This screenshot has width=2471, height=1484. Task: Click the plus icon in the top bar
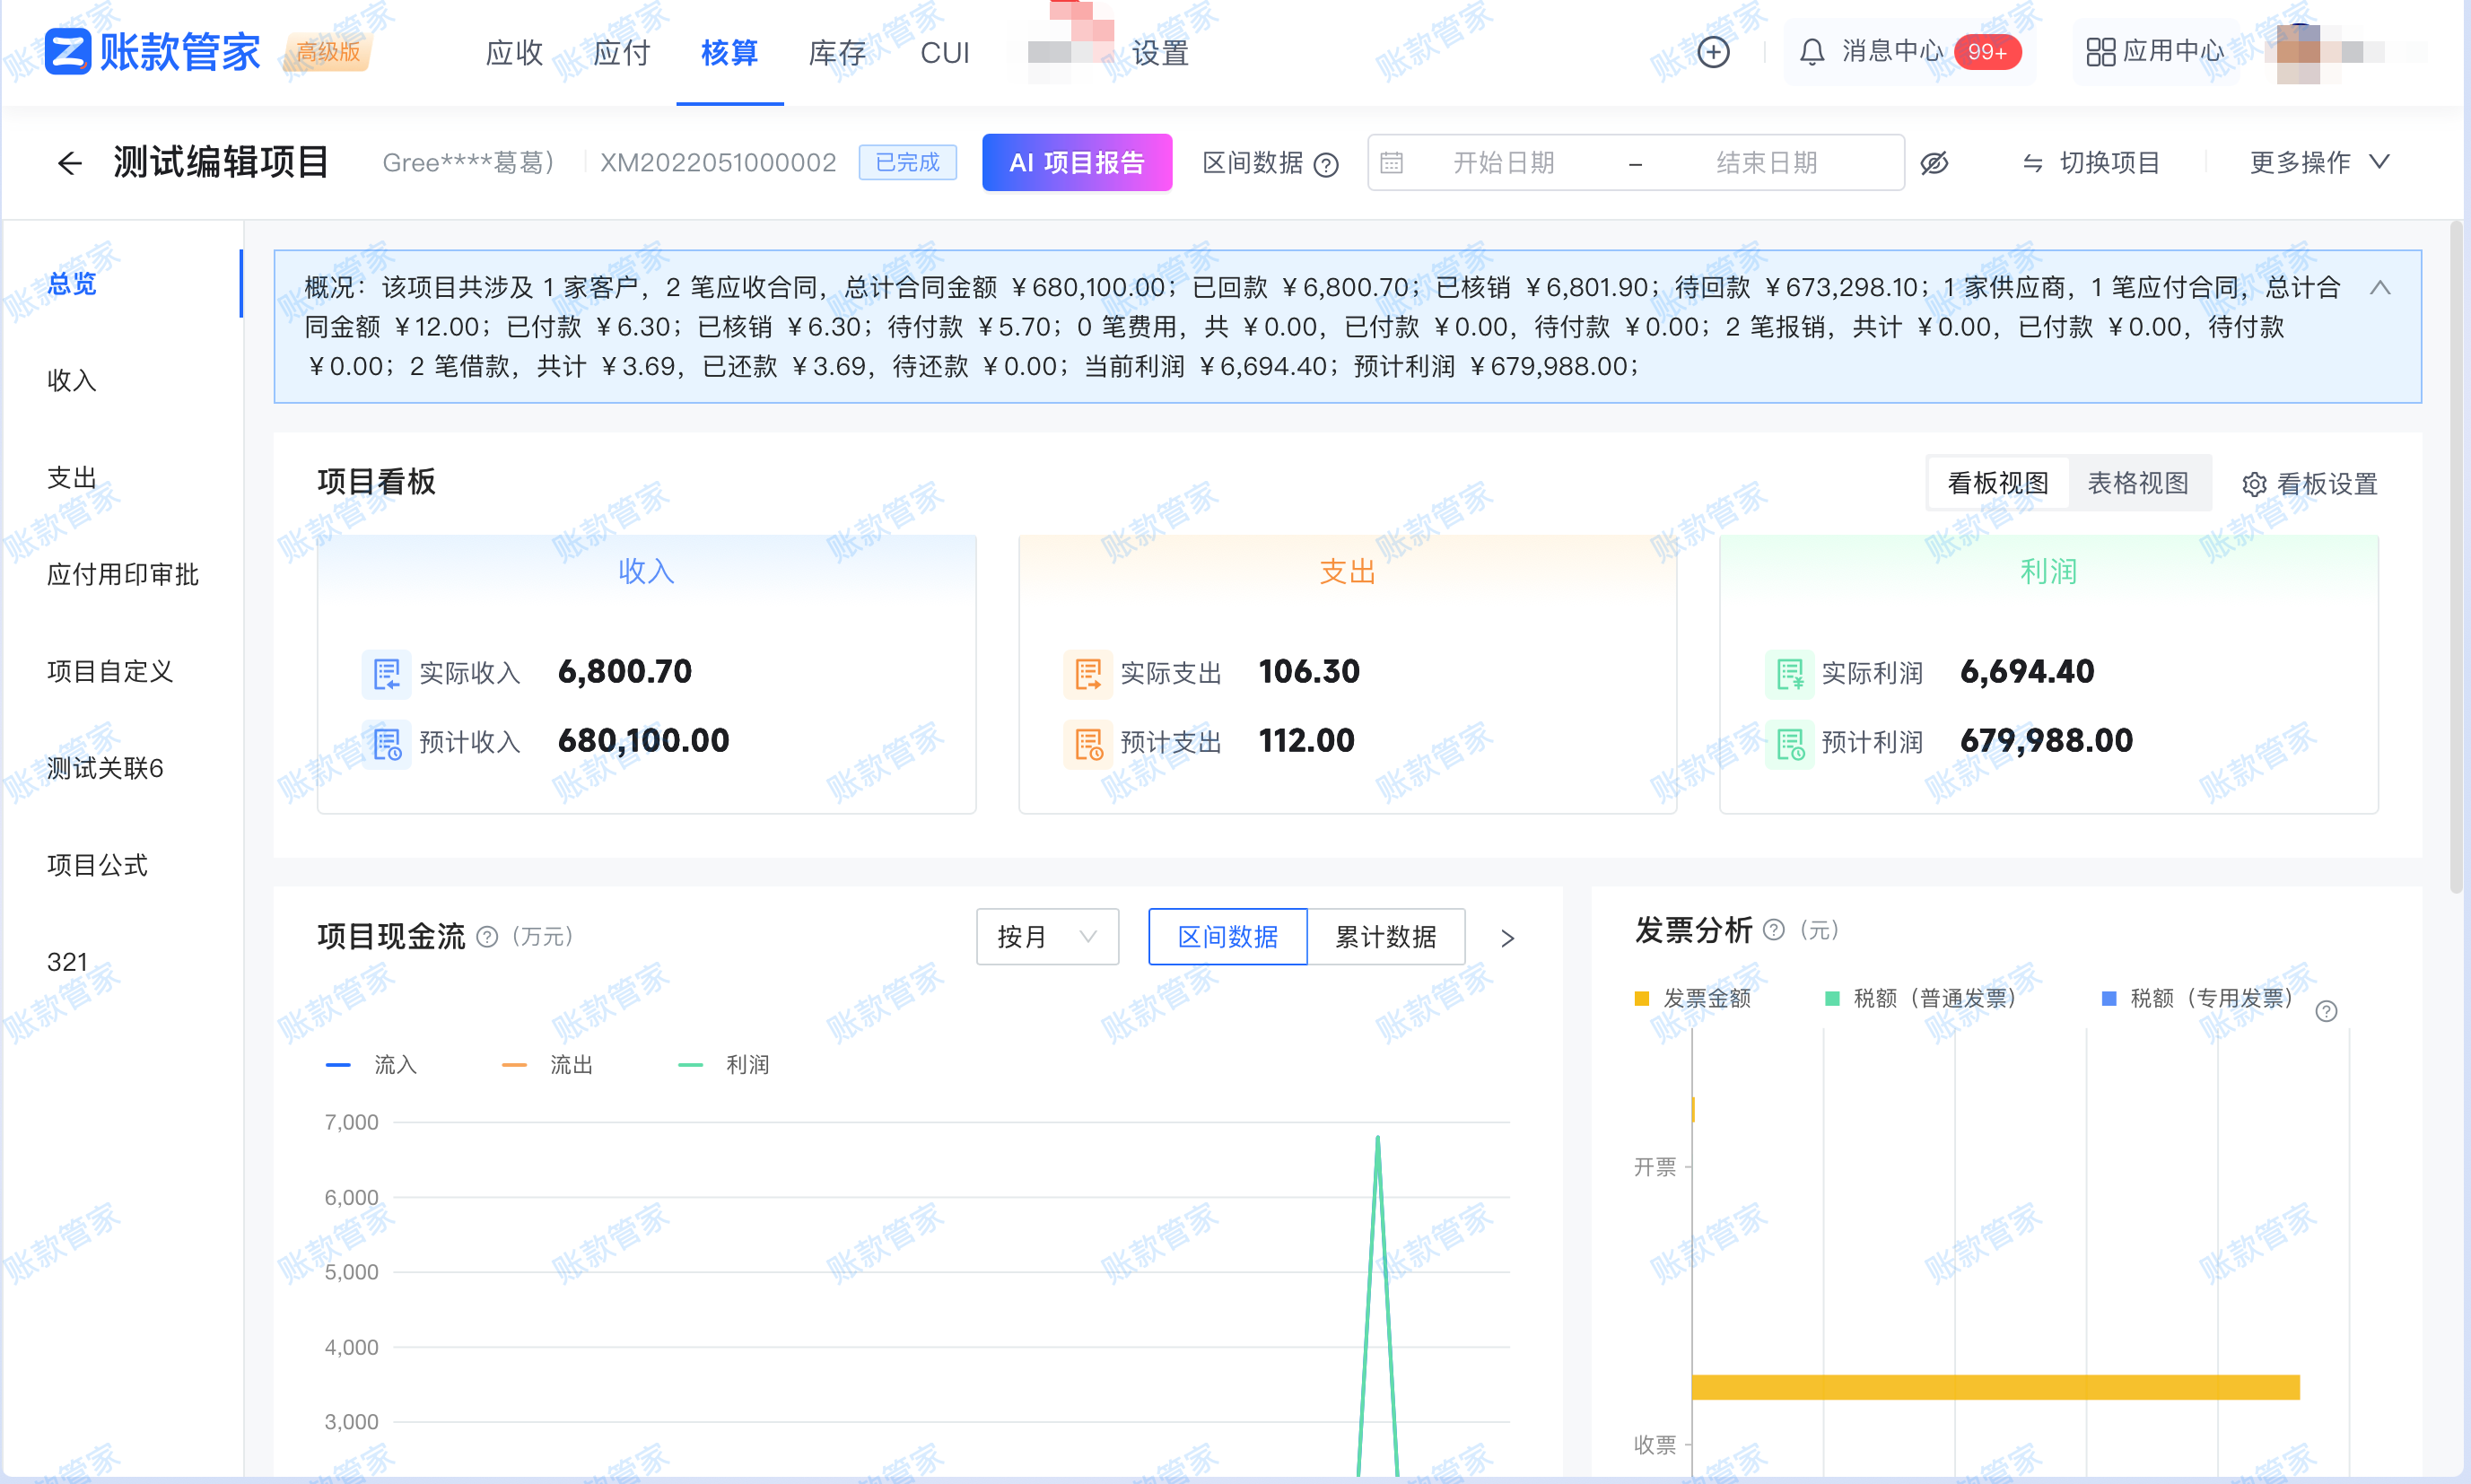click(1712, 51)
